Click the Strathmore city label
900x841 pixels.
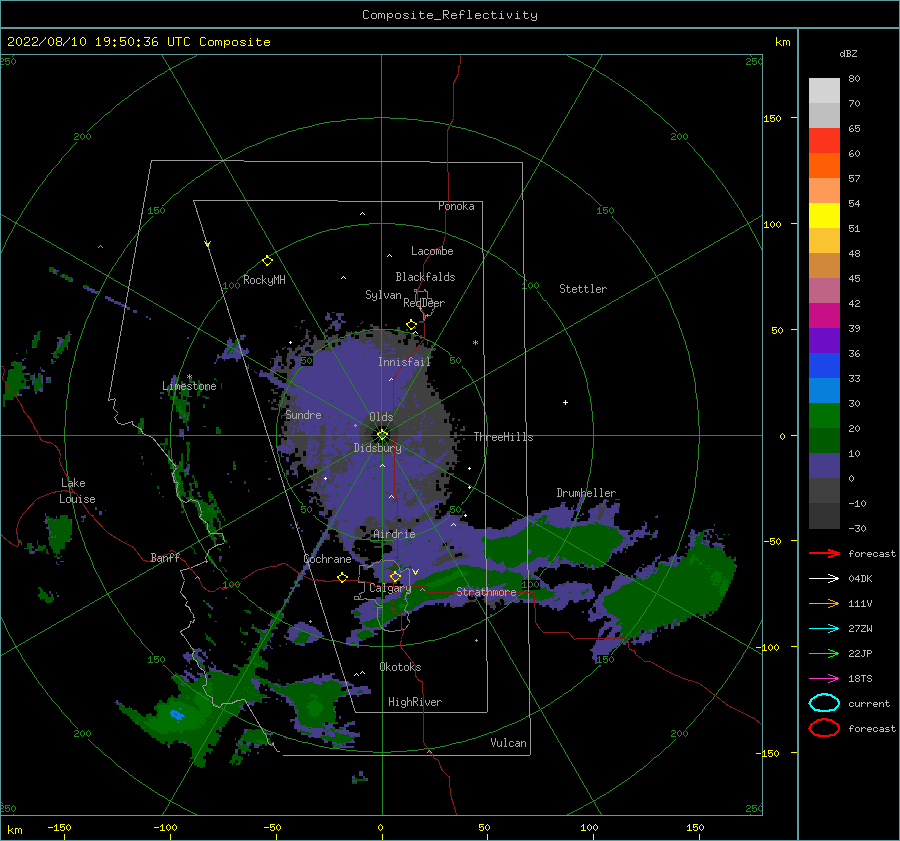point(486,592)
